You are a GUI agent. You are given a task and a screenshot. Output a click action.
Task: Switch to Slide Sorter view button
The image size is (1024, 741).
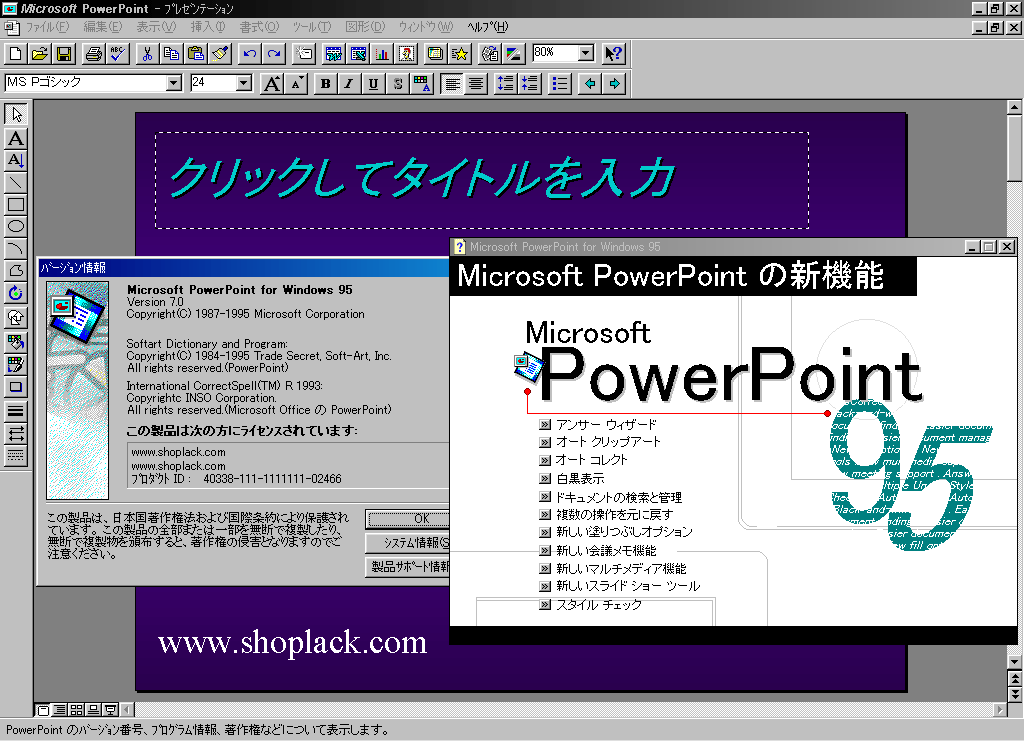pos(76,710)
